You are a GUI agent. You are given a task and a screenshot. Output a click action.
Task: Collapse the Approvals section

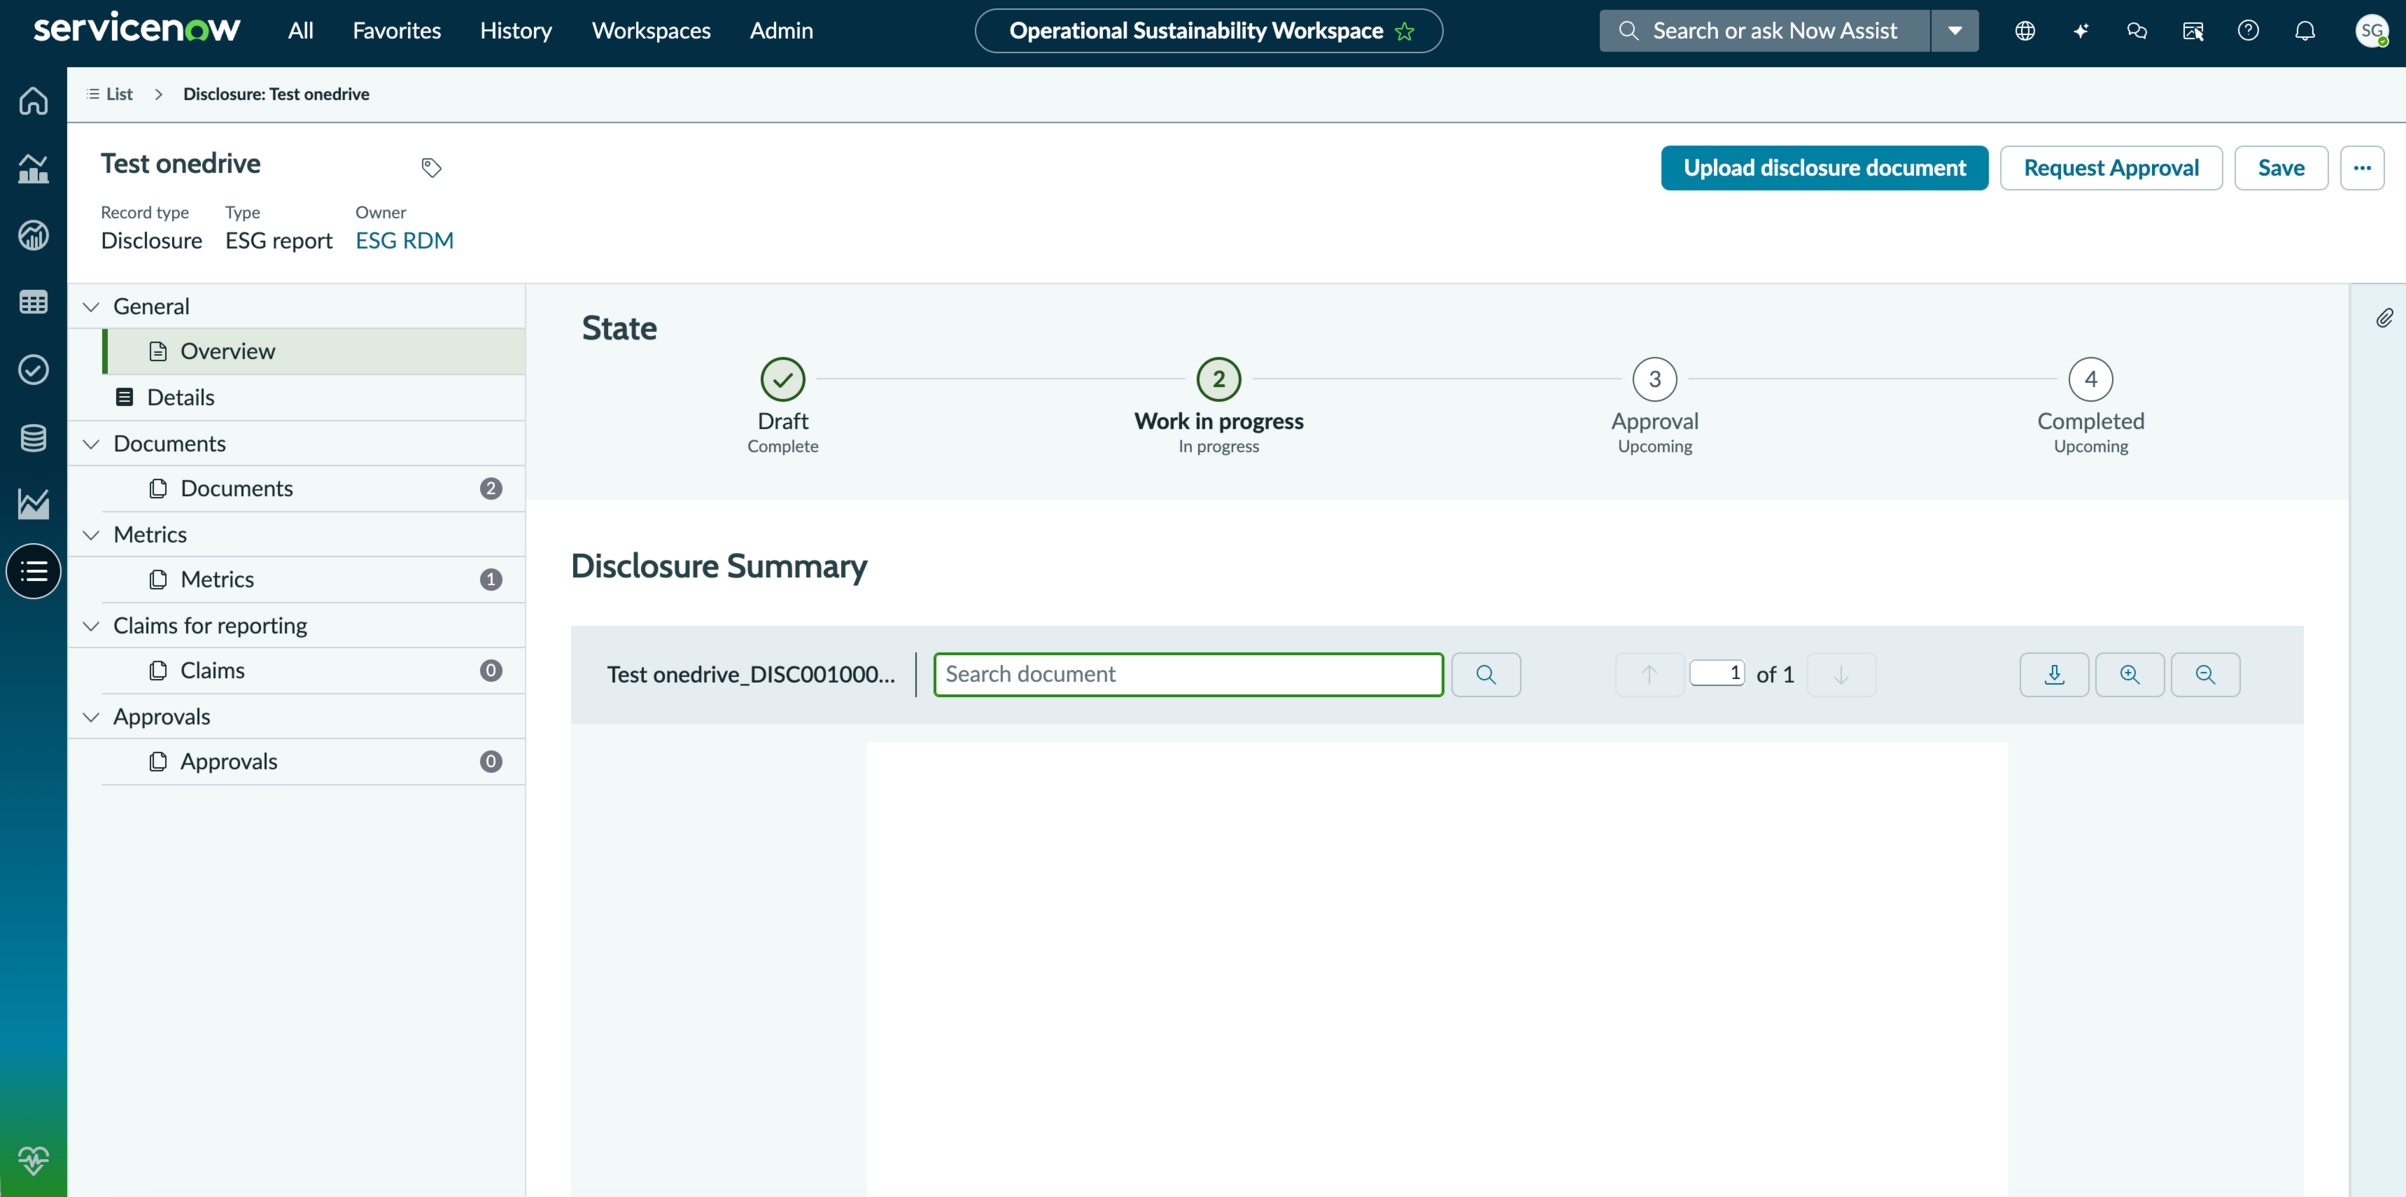pos(91,716)
